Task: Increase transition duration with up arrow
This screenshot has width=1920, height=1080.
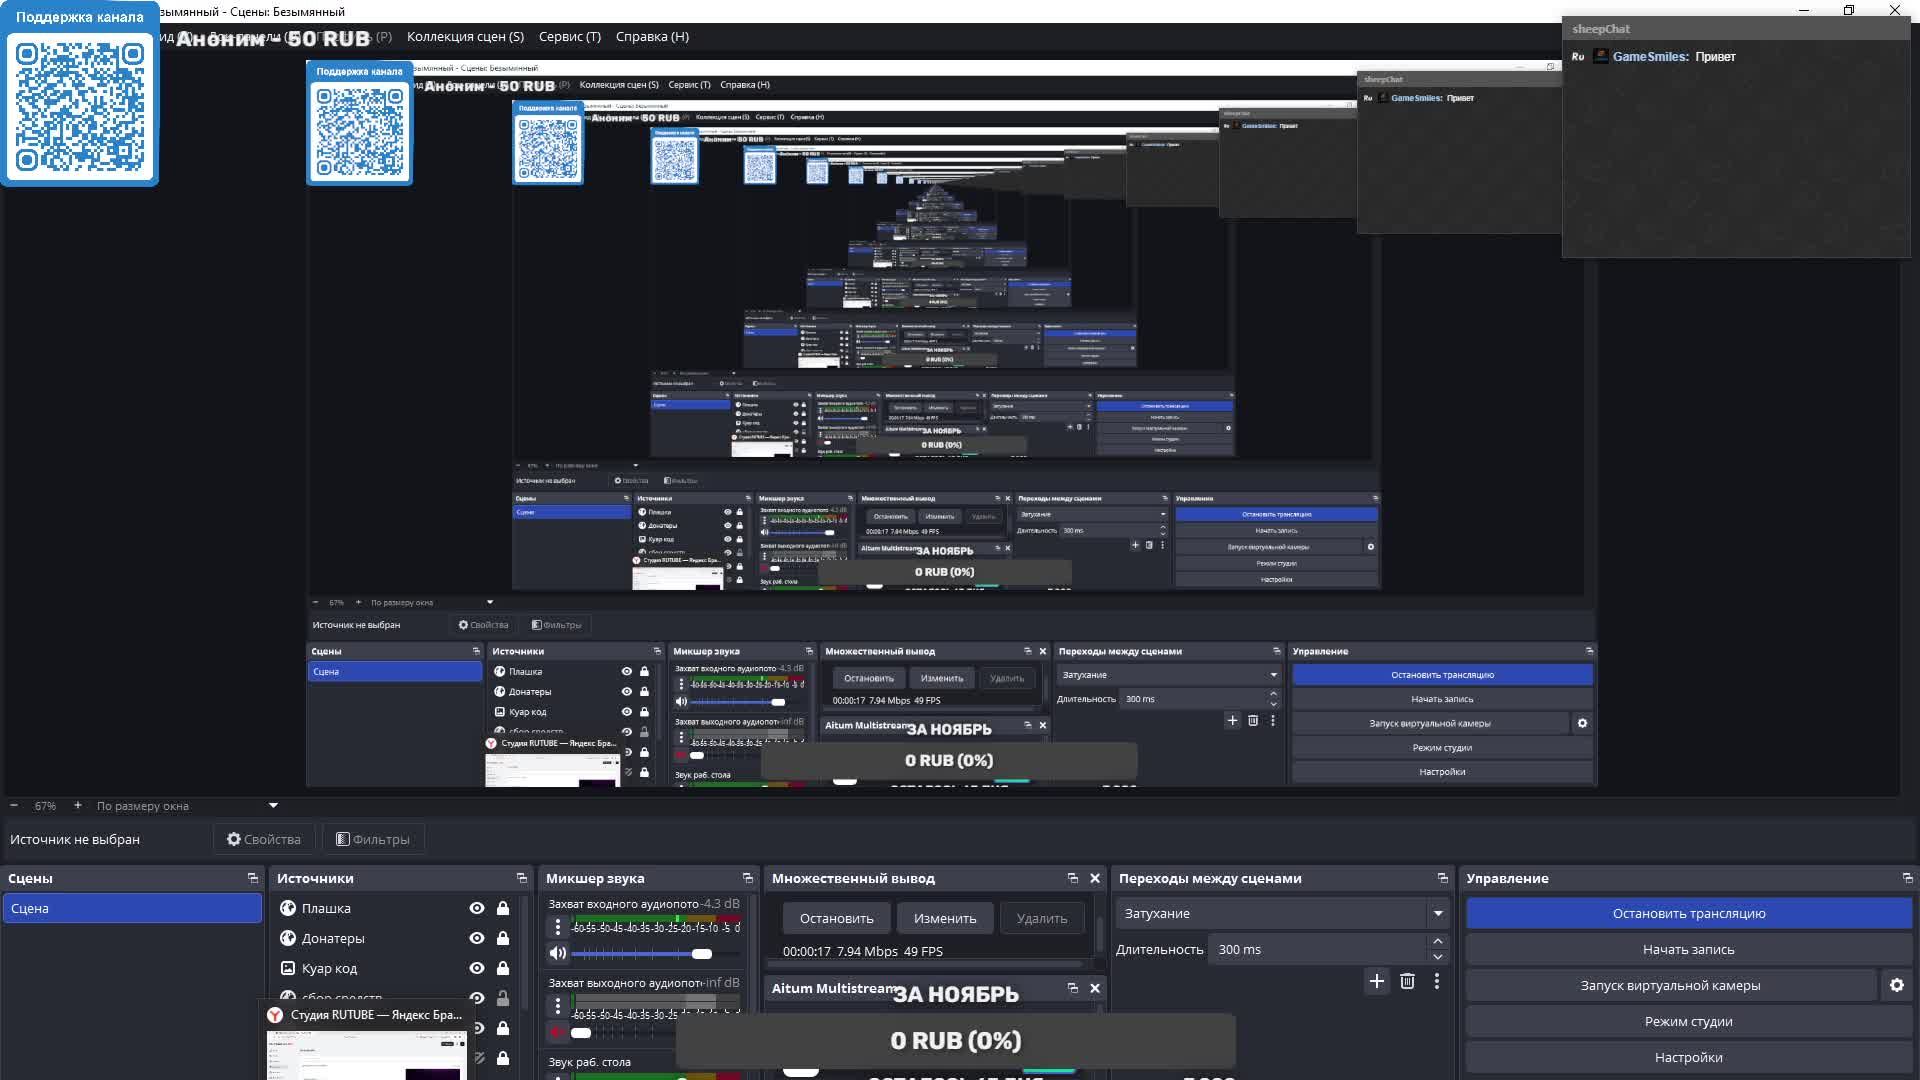Action: (x=1437, y=941)
